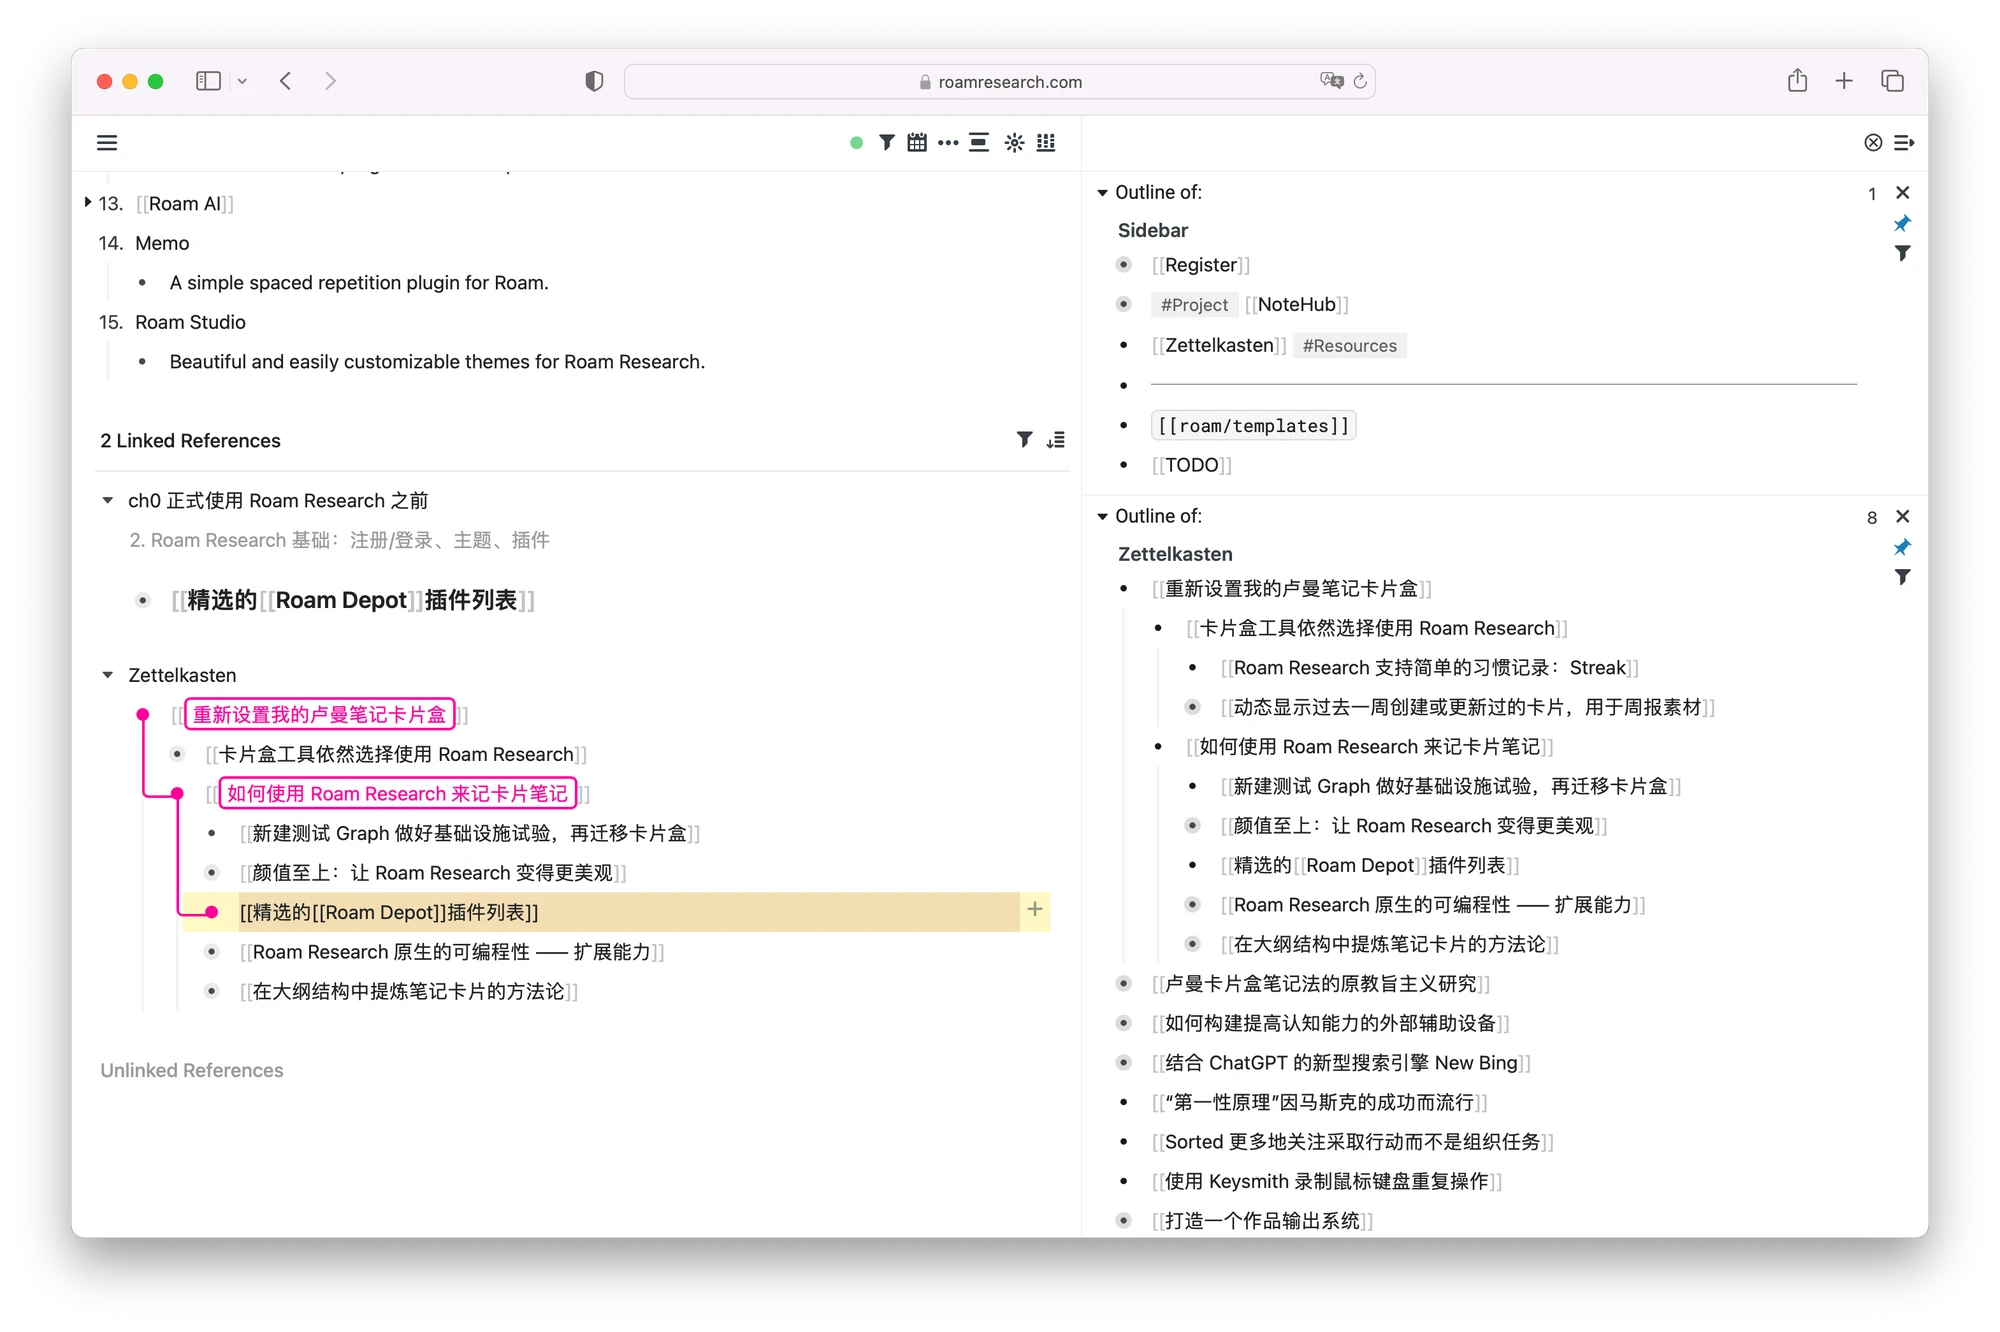Open the grid apps icon in toolbar
2000x1332 pixels.
[1046, 143]
